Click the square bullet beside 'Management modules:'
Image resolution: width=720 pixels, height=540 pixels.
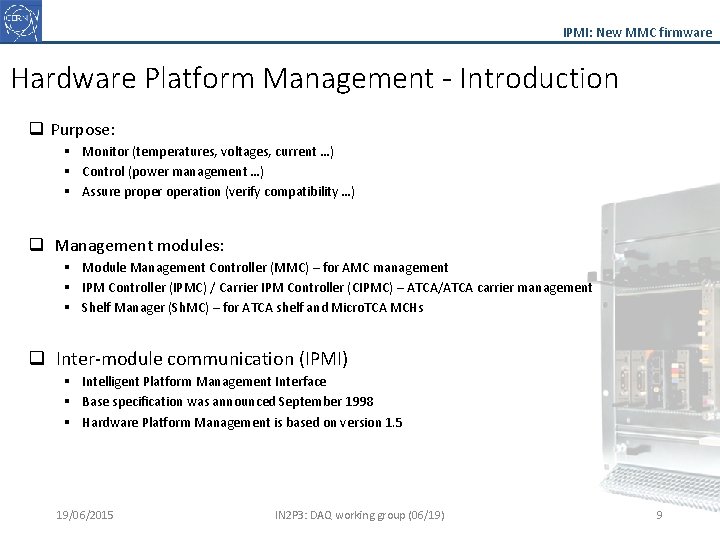[36, 244]
